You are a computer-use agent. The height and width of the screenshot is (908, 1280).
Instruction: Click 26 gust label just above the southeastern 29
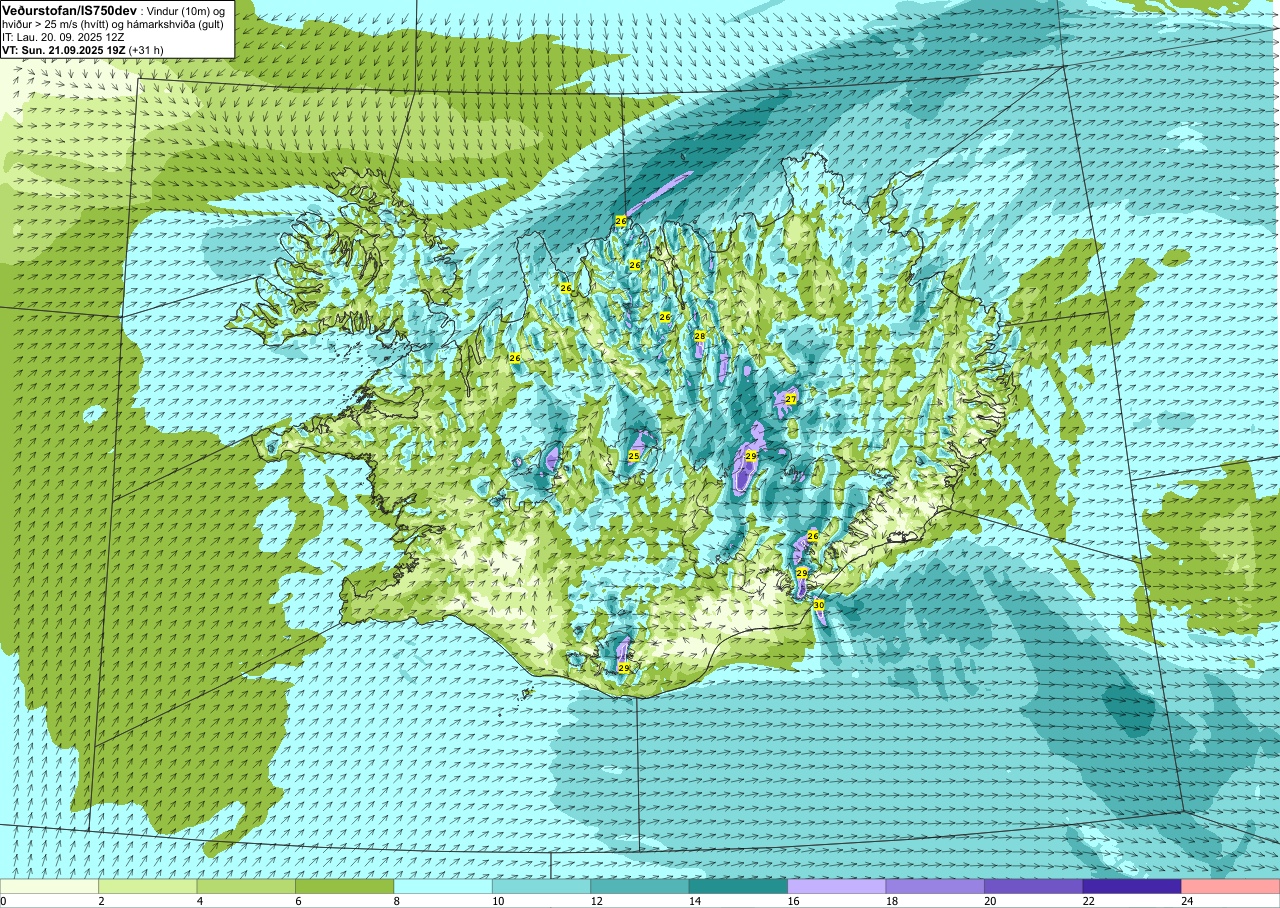point(813,536)
